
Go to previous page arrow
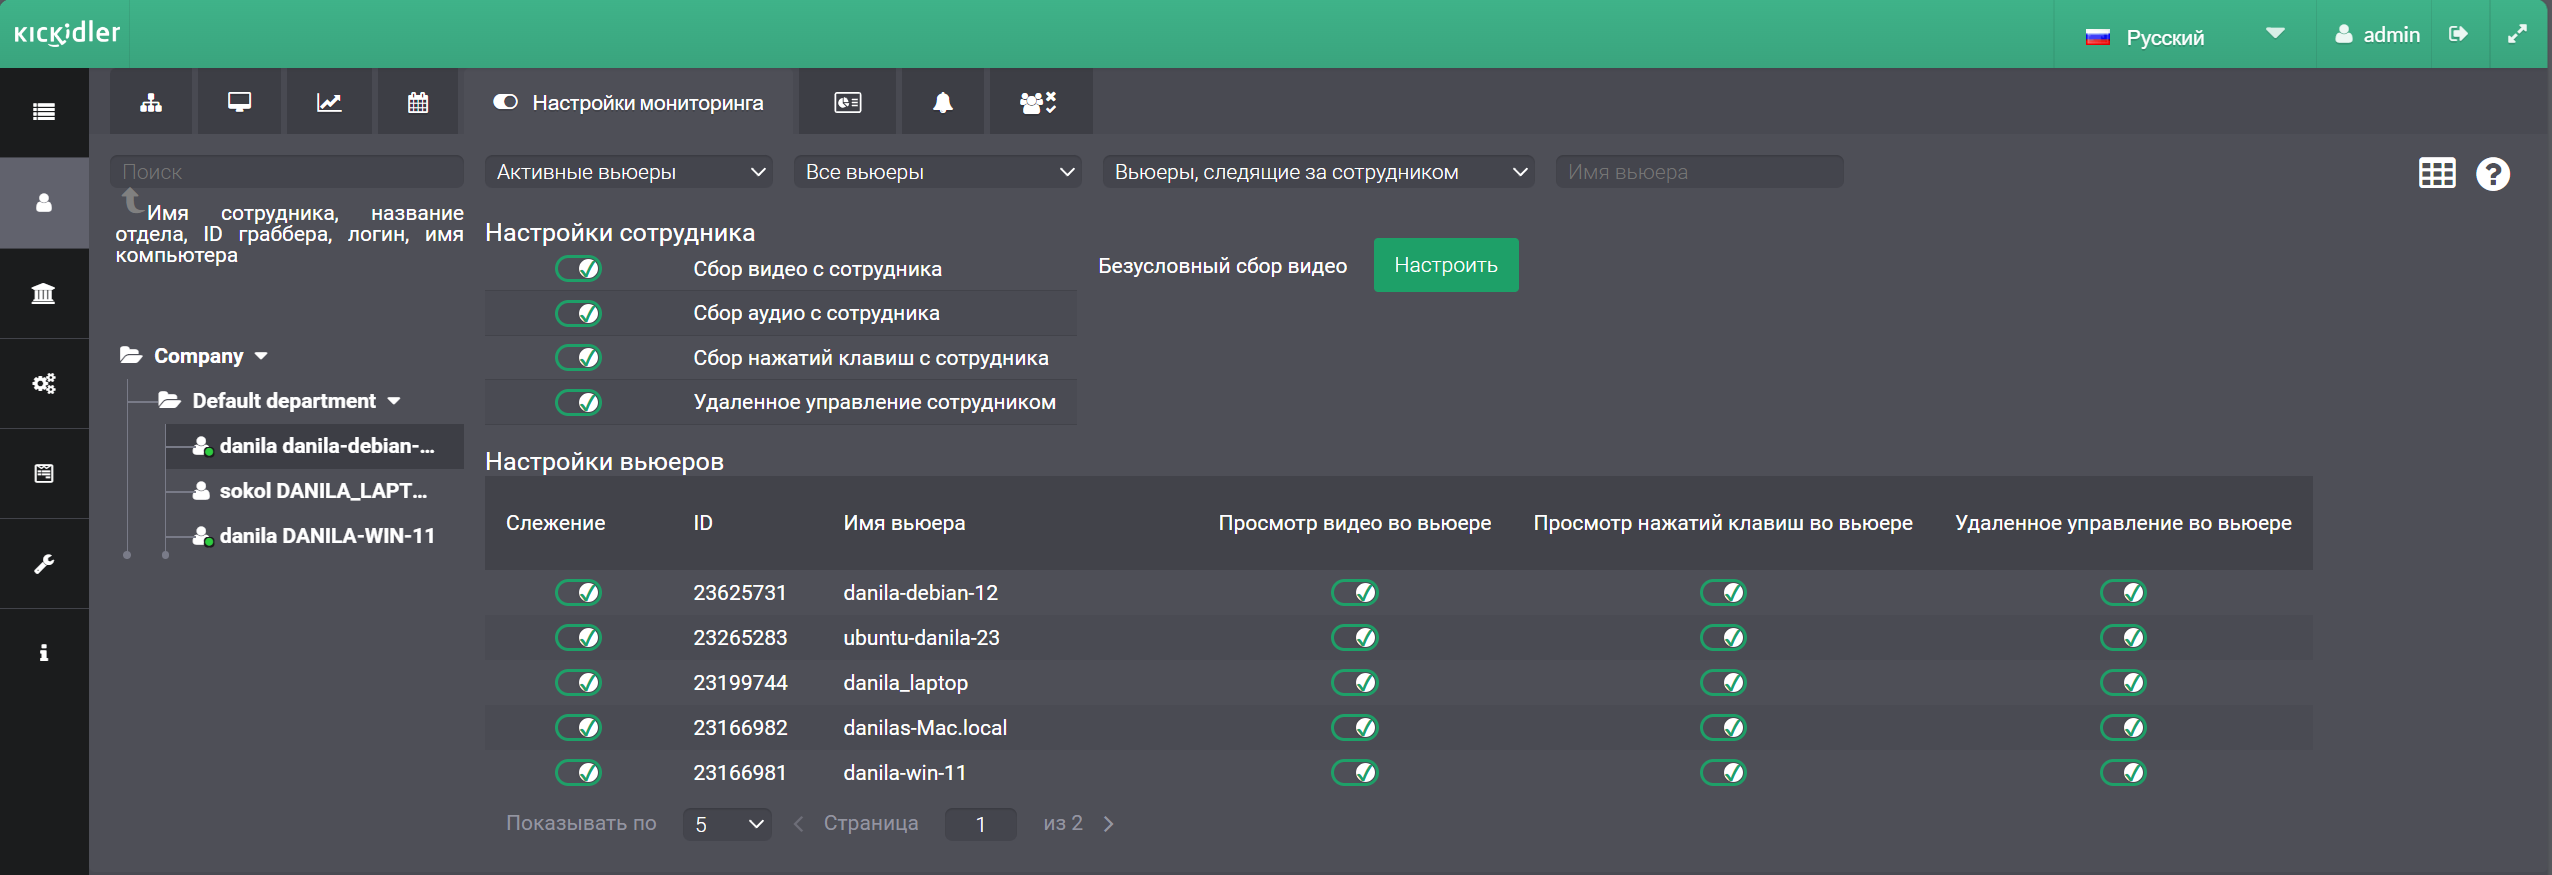798,824
